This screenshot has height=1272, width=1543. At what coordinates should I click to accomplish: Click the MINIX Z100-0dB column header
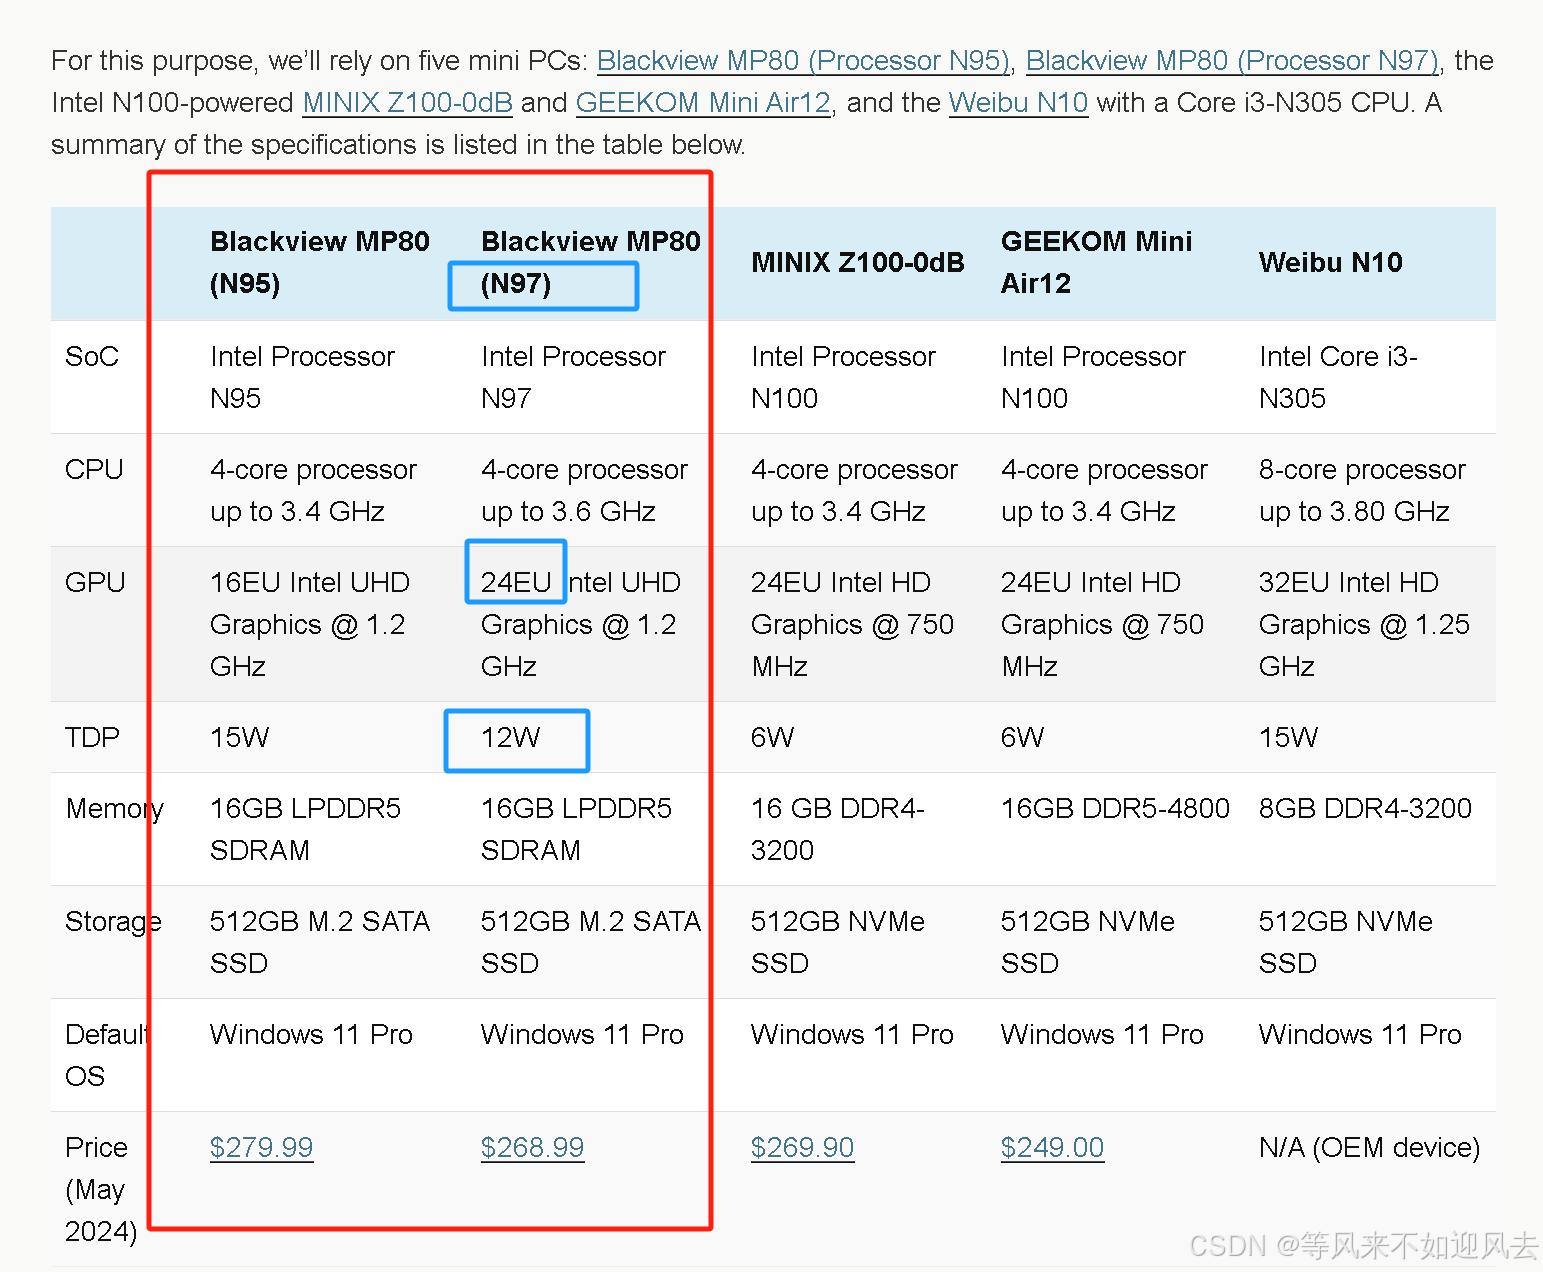(x=857, y=263)
